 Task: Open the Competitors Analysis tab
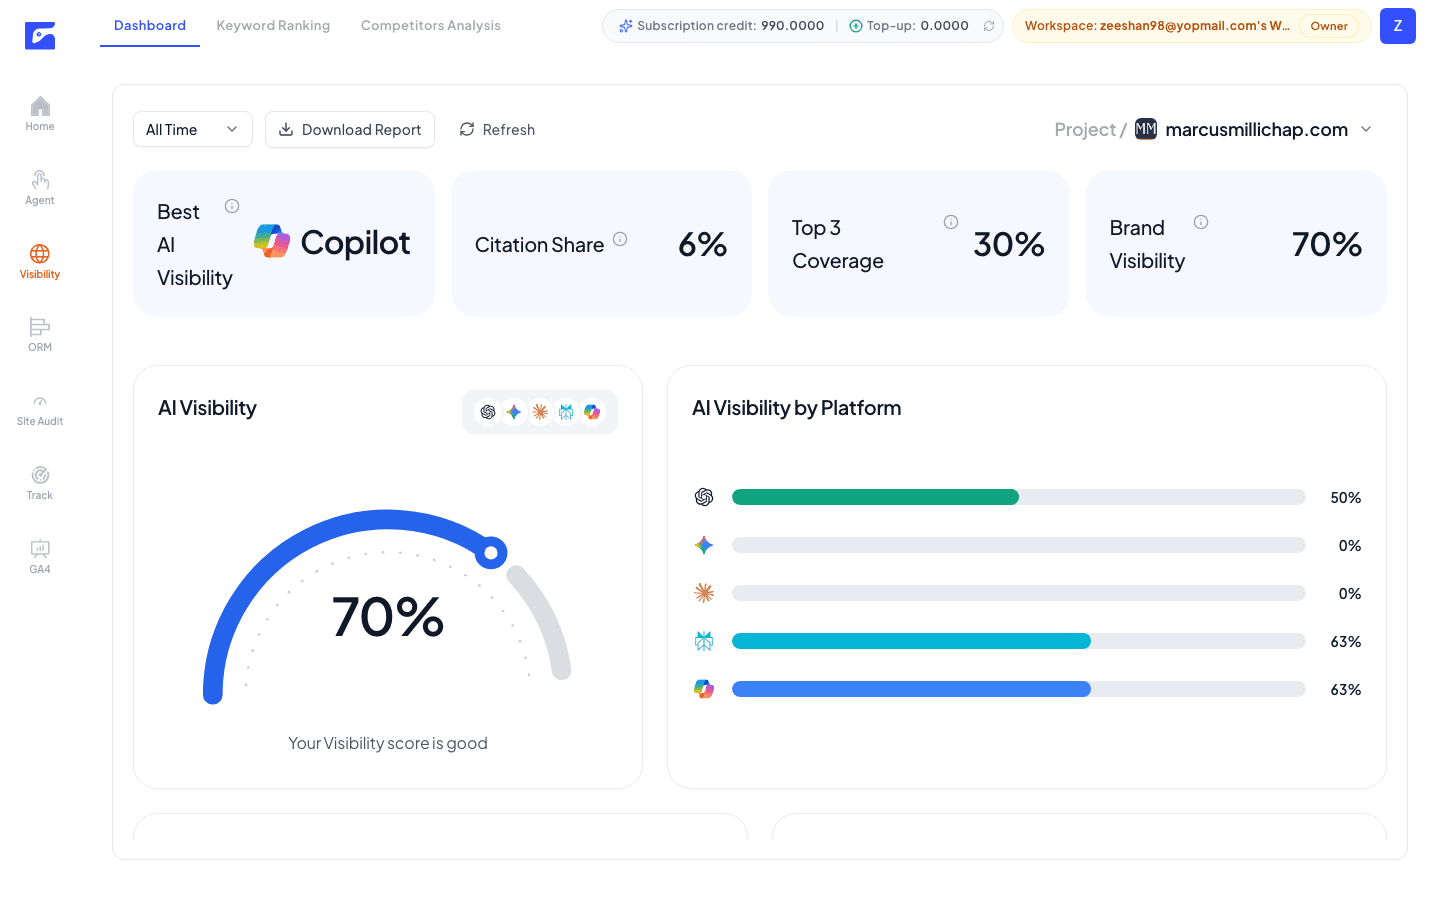pyautogui.click(x=431, y=25)
